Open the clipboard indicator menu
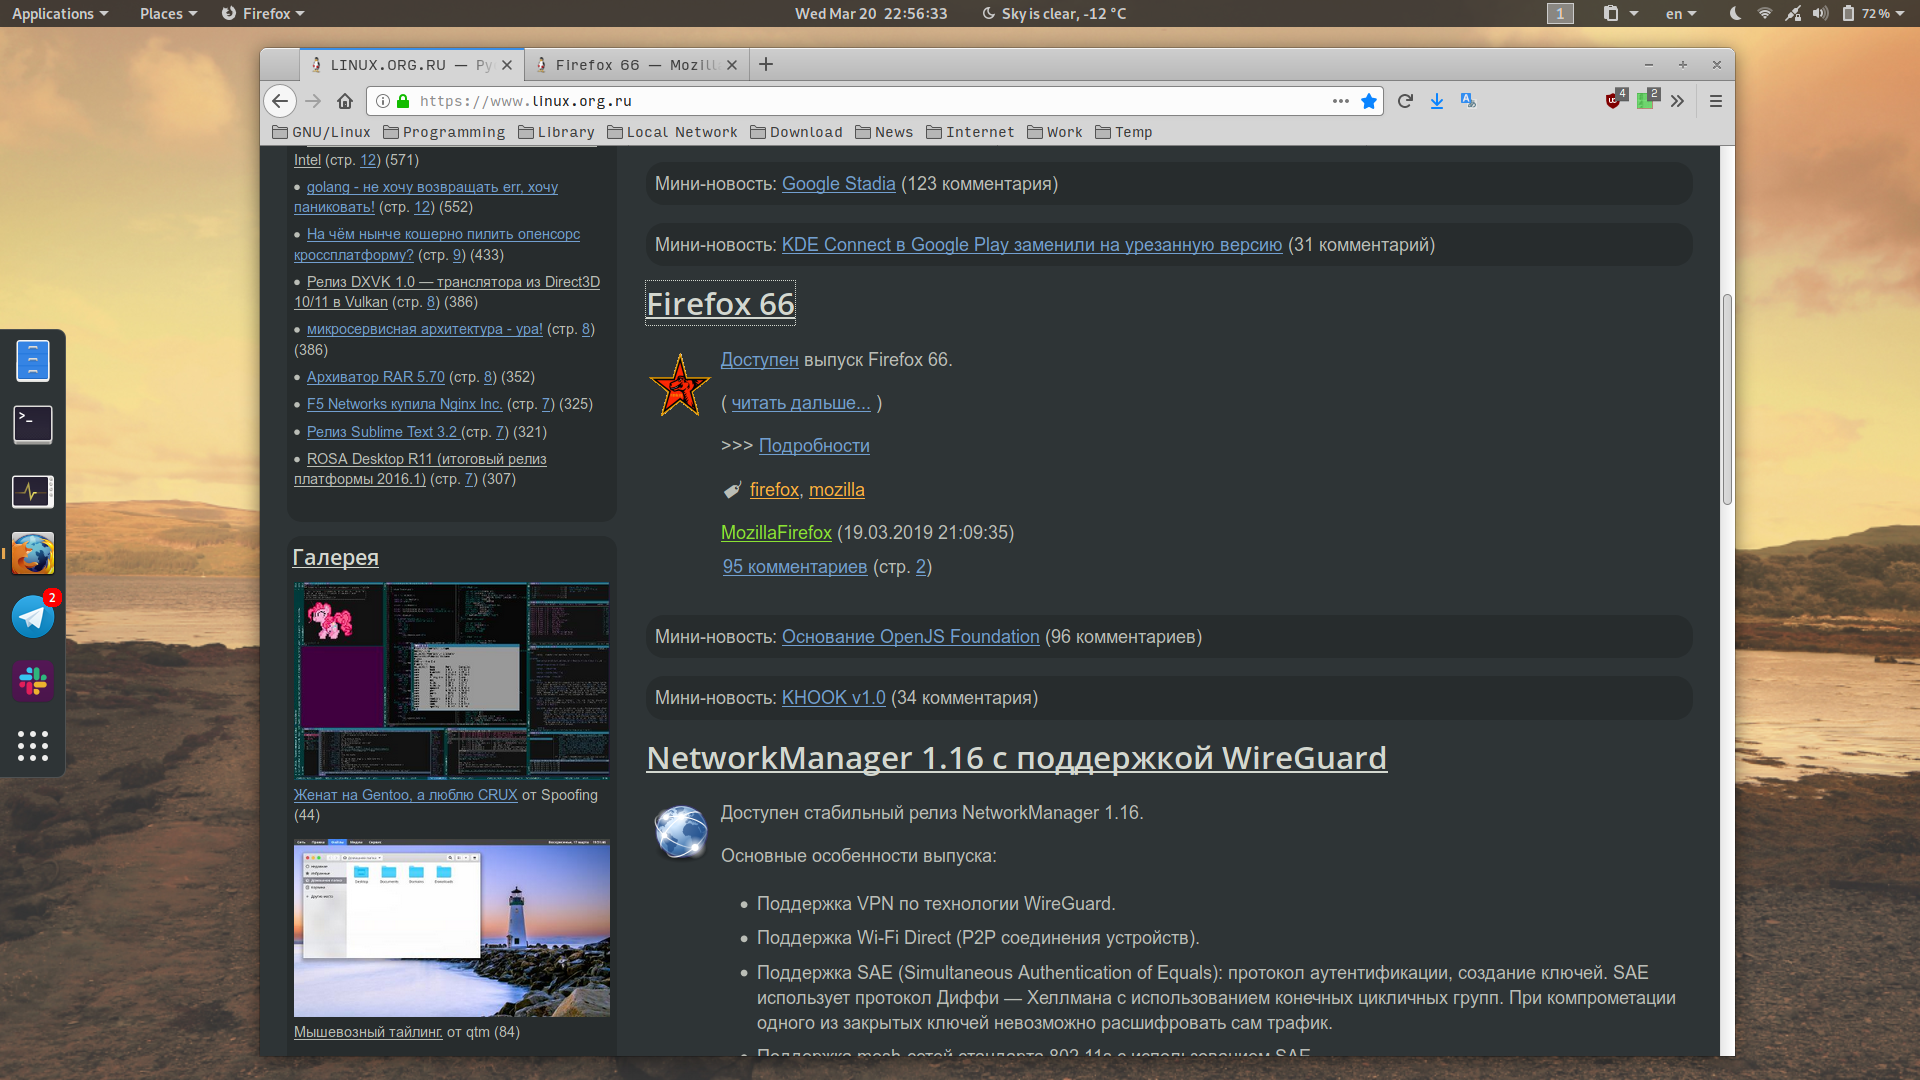The width and height of the screenshot is (1920, 1080). 1620,13
